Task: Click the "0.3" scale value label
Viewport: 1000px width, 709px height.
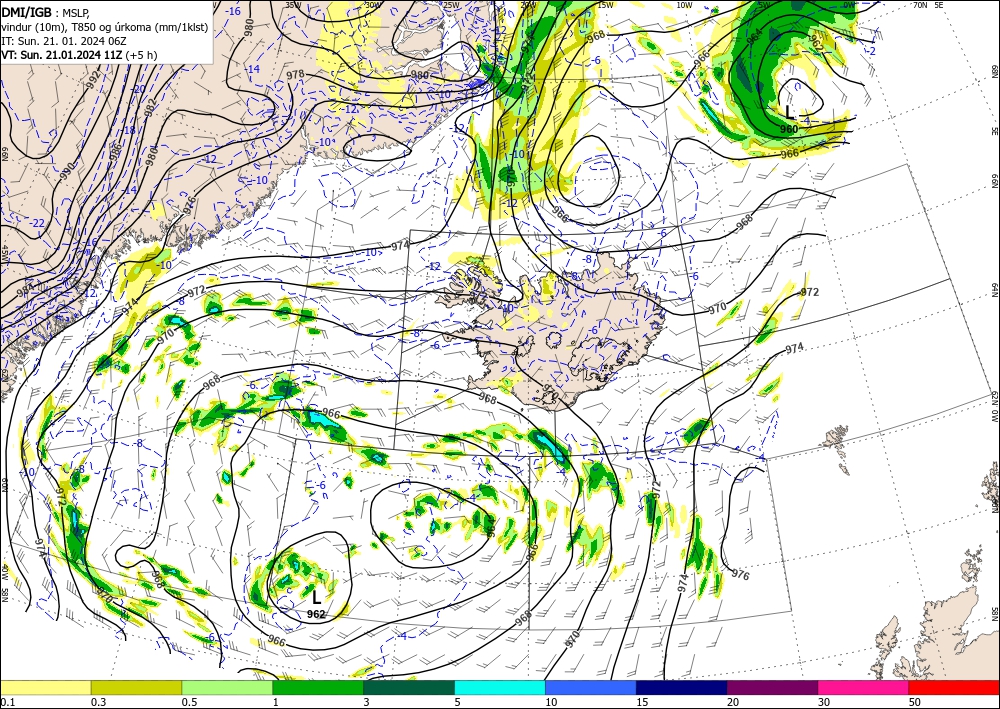Action: 98,702
